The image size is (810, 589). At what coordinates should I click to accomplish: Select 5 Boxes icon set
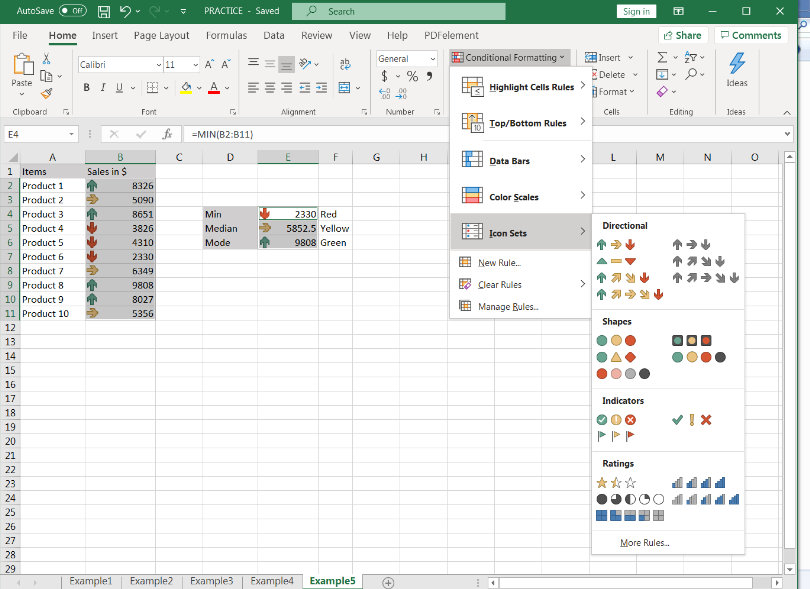tap(630, 516)
